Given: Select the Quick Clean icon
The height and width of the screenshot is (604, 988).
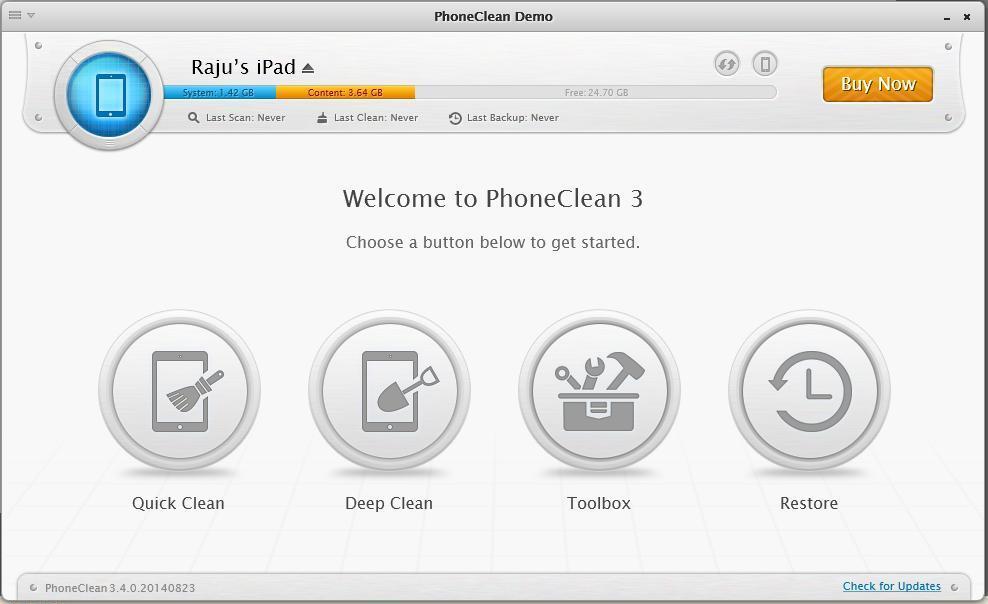Looking at the screenshot, I should 178,391.
